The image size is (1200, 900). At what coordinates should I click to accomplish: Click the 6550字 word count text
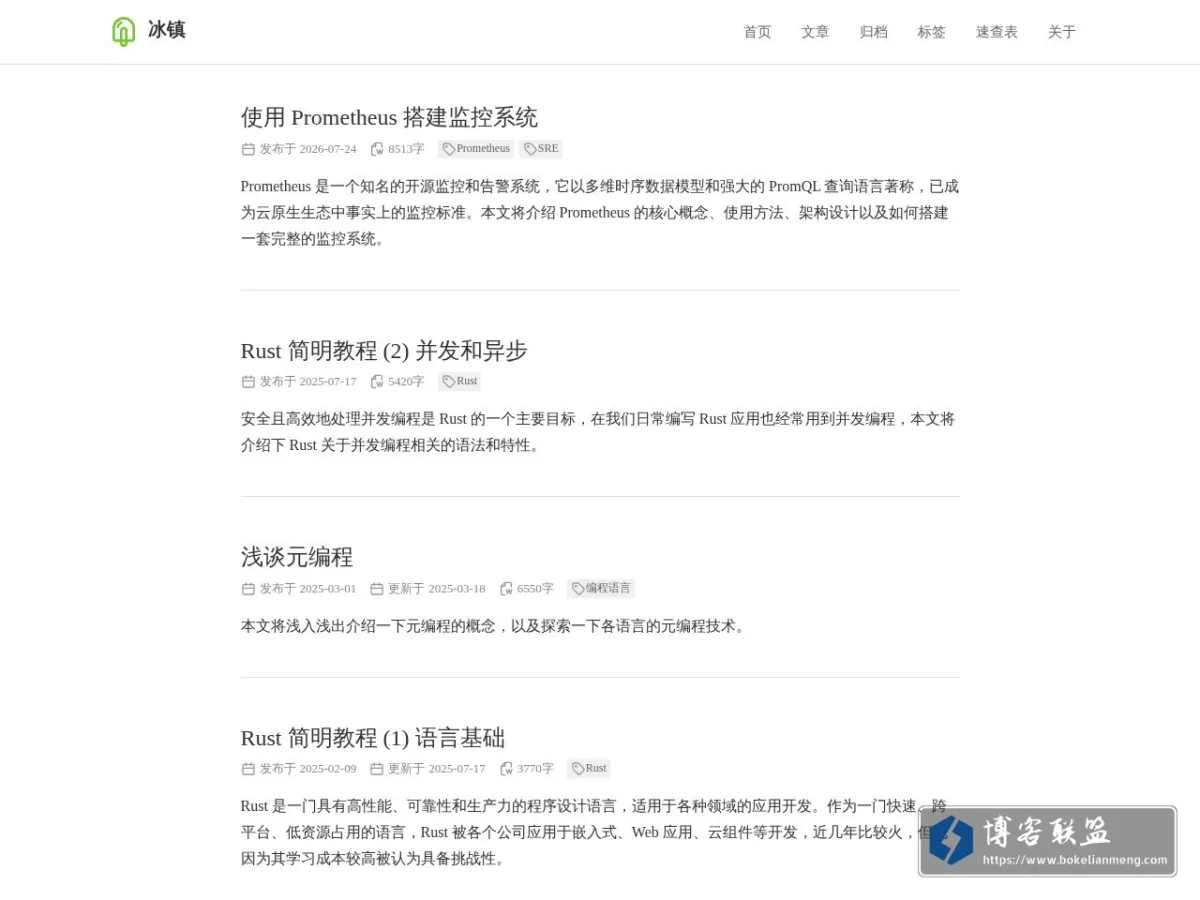pyautogui.click(x=535, y=588)
